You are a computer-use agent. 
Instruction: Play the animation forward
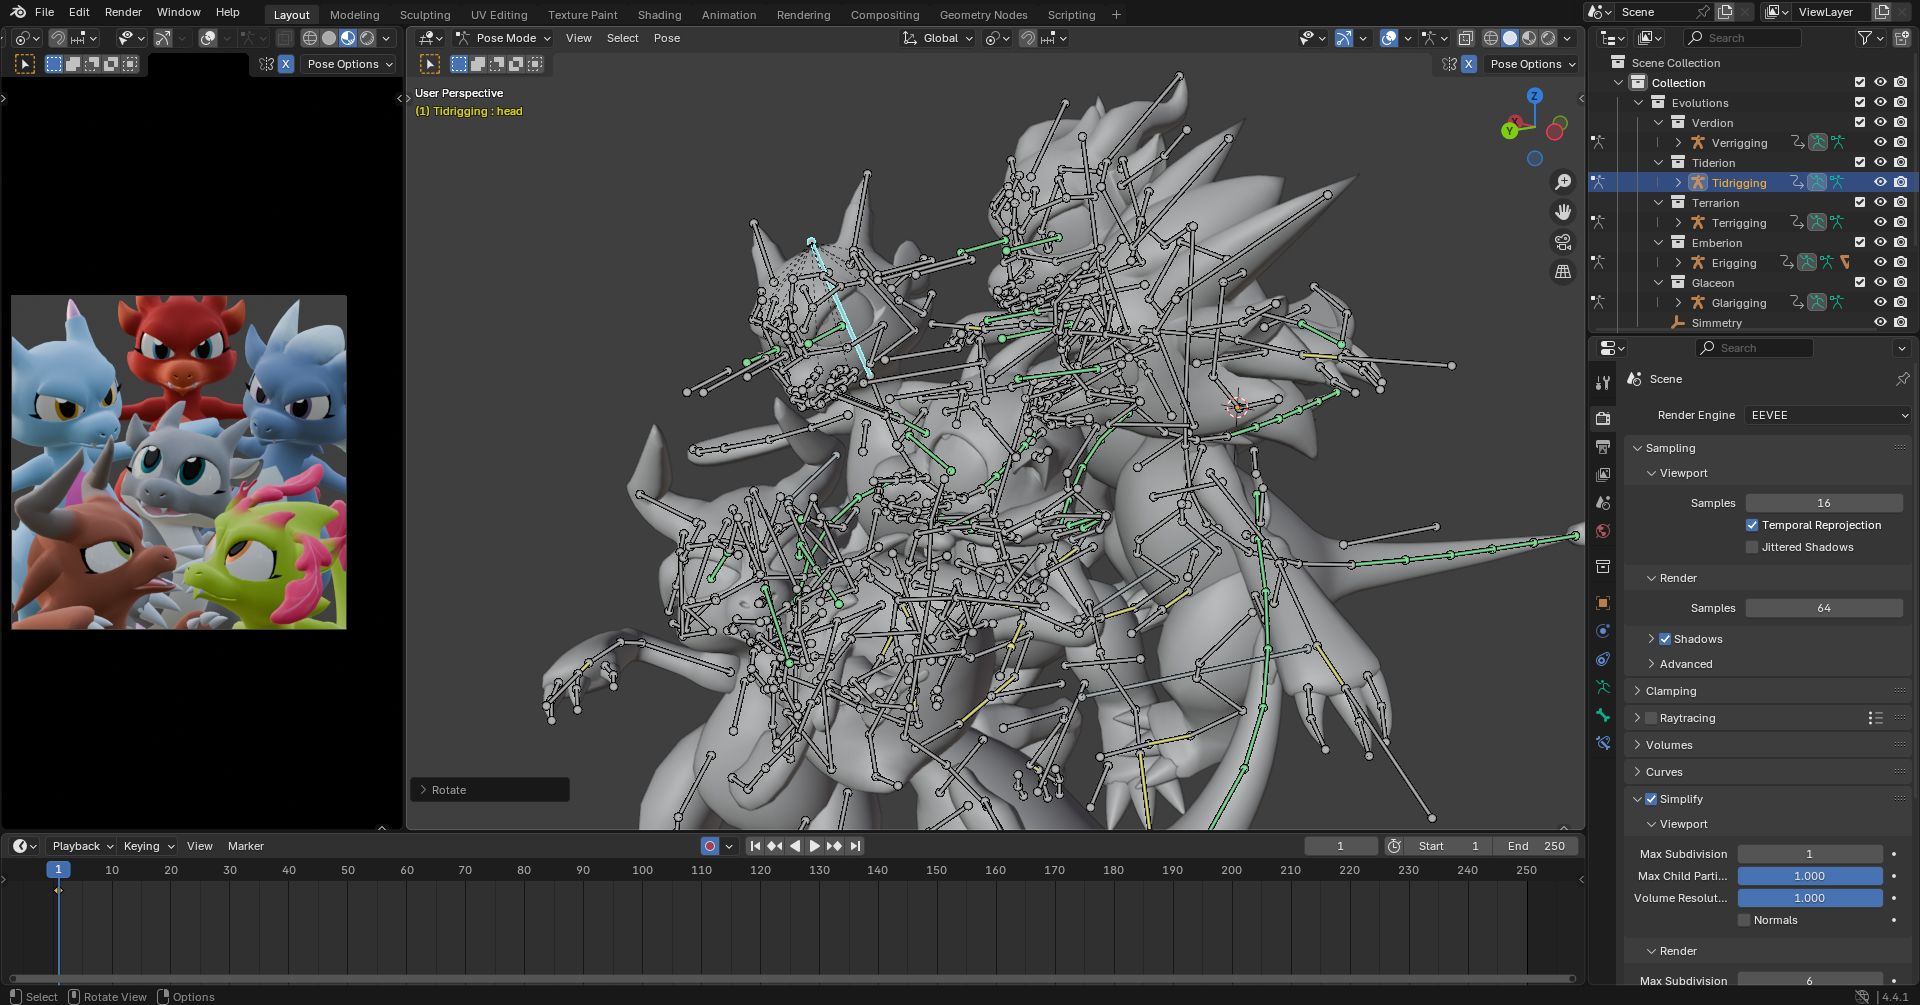pyautogui.click(x=815, y=846)
